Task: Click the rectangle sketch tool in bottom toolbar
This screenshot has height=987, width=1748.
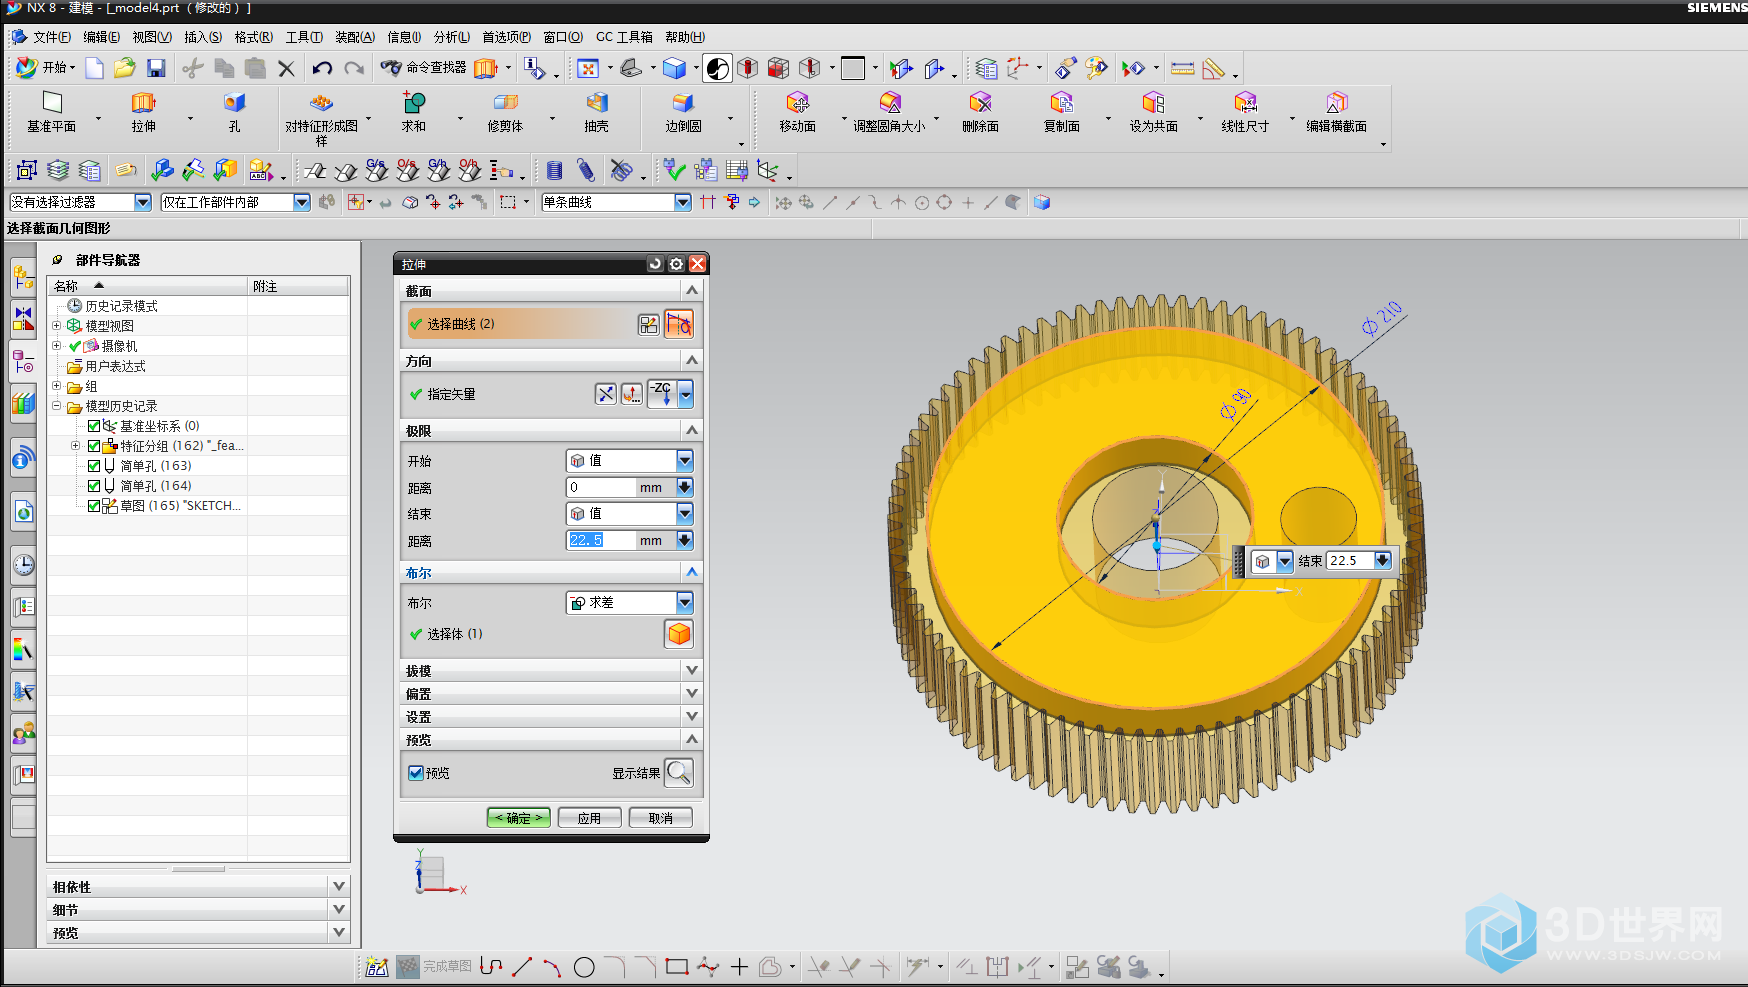Action: 677,967
